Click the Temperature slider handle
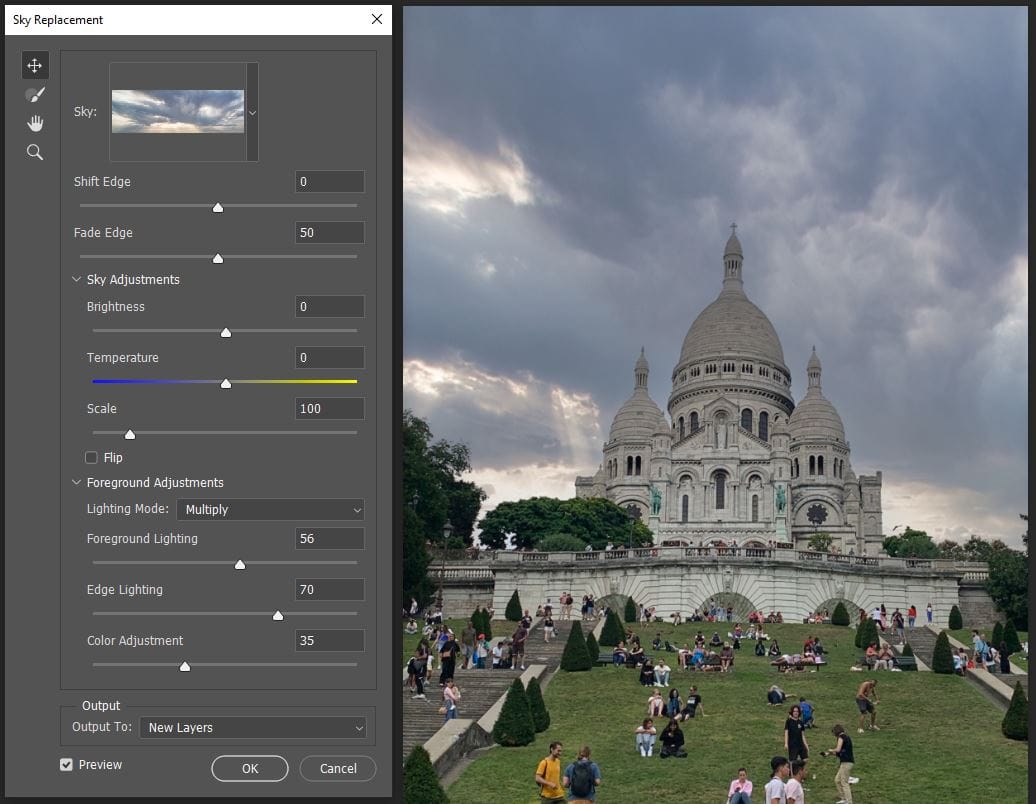The image size is (1036, 804). click(226, 383)
